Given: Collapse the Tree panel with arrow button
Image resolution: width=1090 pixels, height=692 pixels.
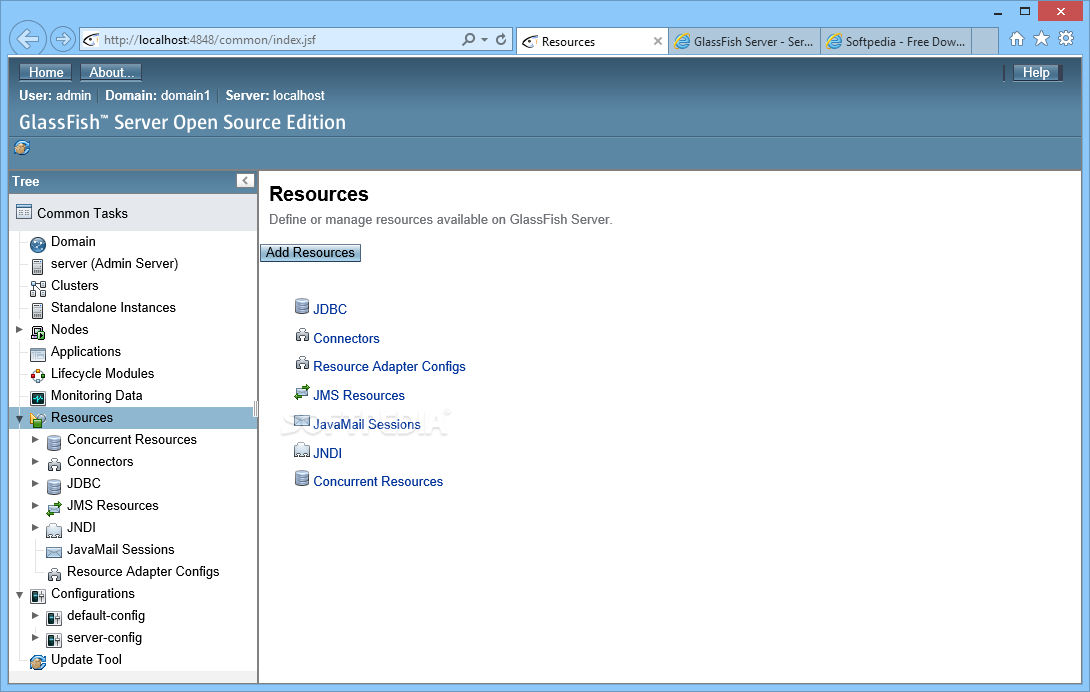Looking at the screenshot, I should [245, 181].
